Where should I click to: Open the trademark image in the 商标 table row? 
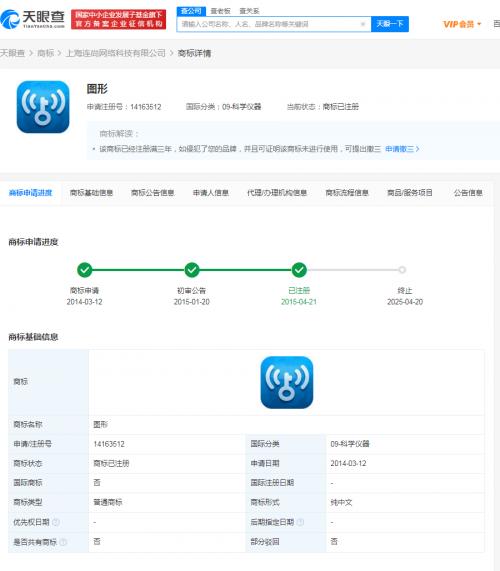point(287,382)
